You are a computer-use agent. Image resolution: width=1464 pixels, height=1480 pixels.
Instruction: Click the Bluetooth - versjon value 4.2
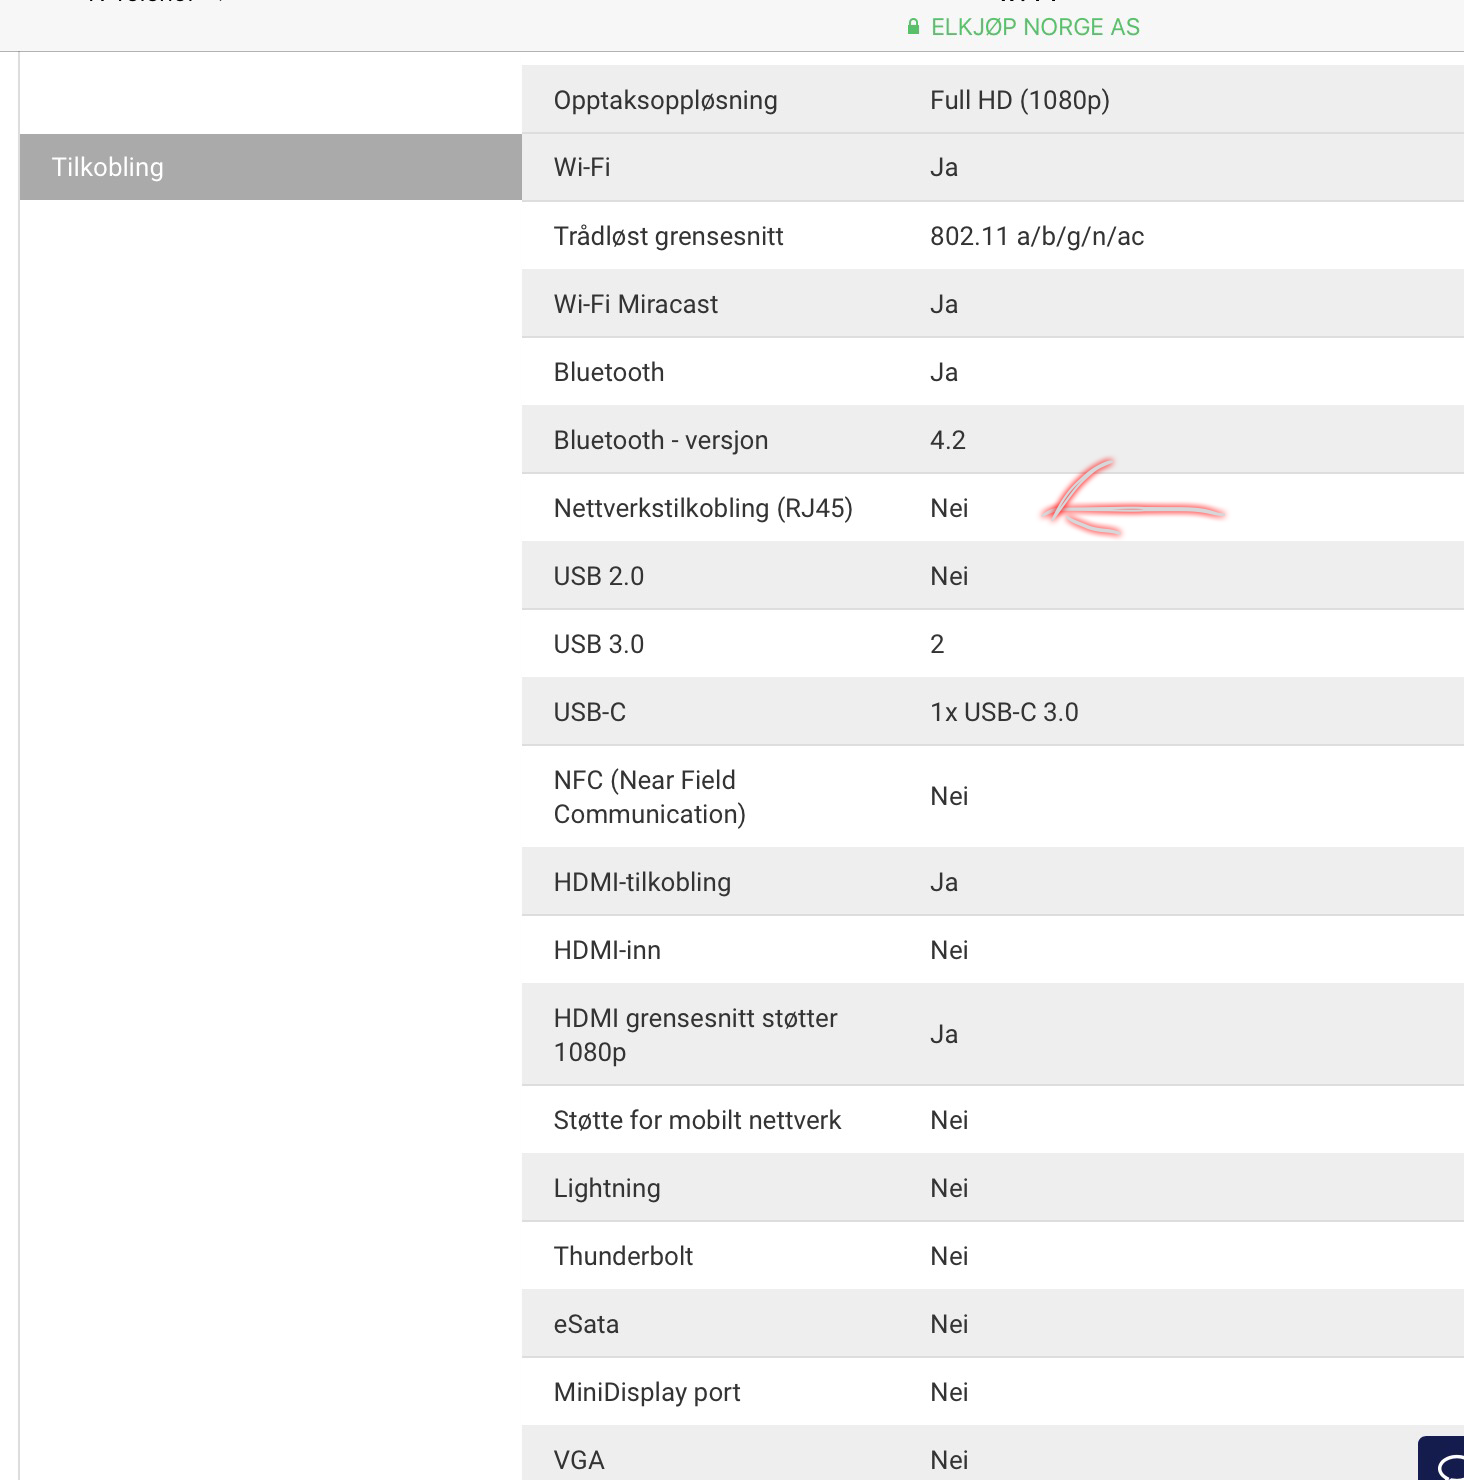click(x=948, y=440)
